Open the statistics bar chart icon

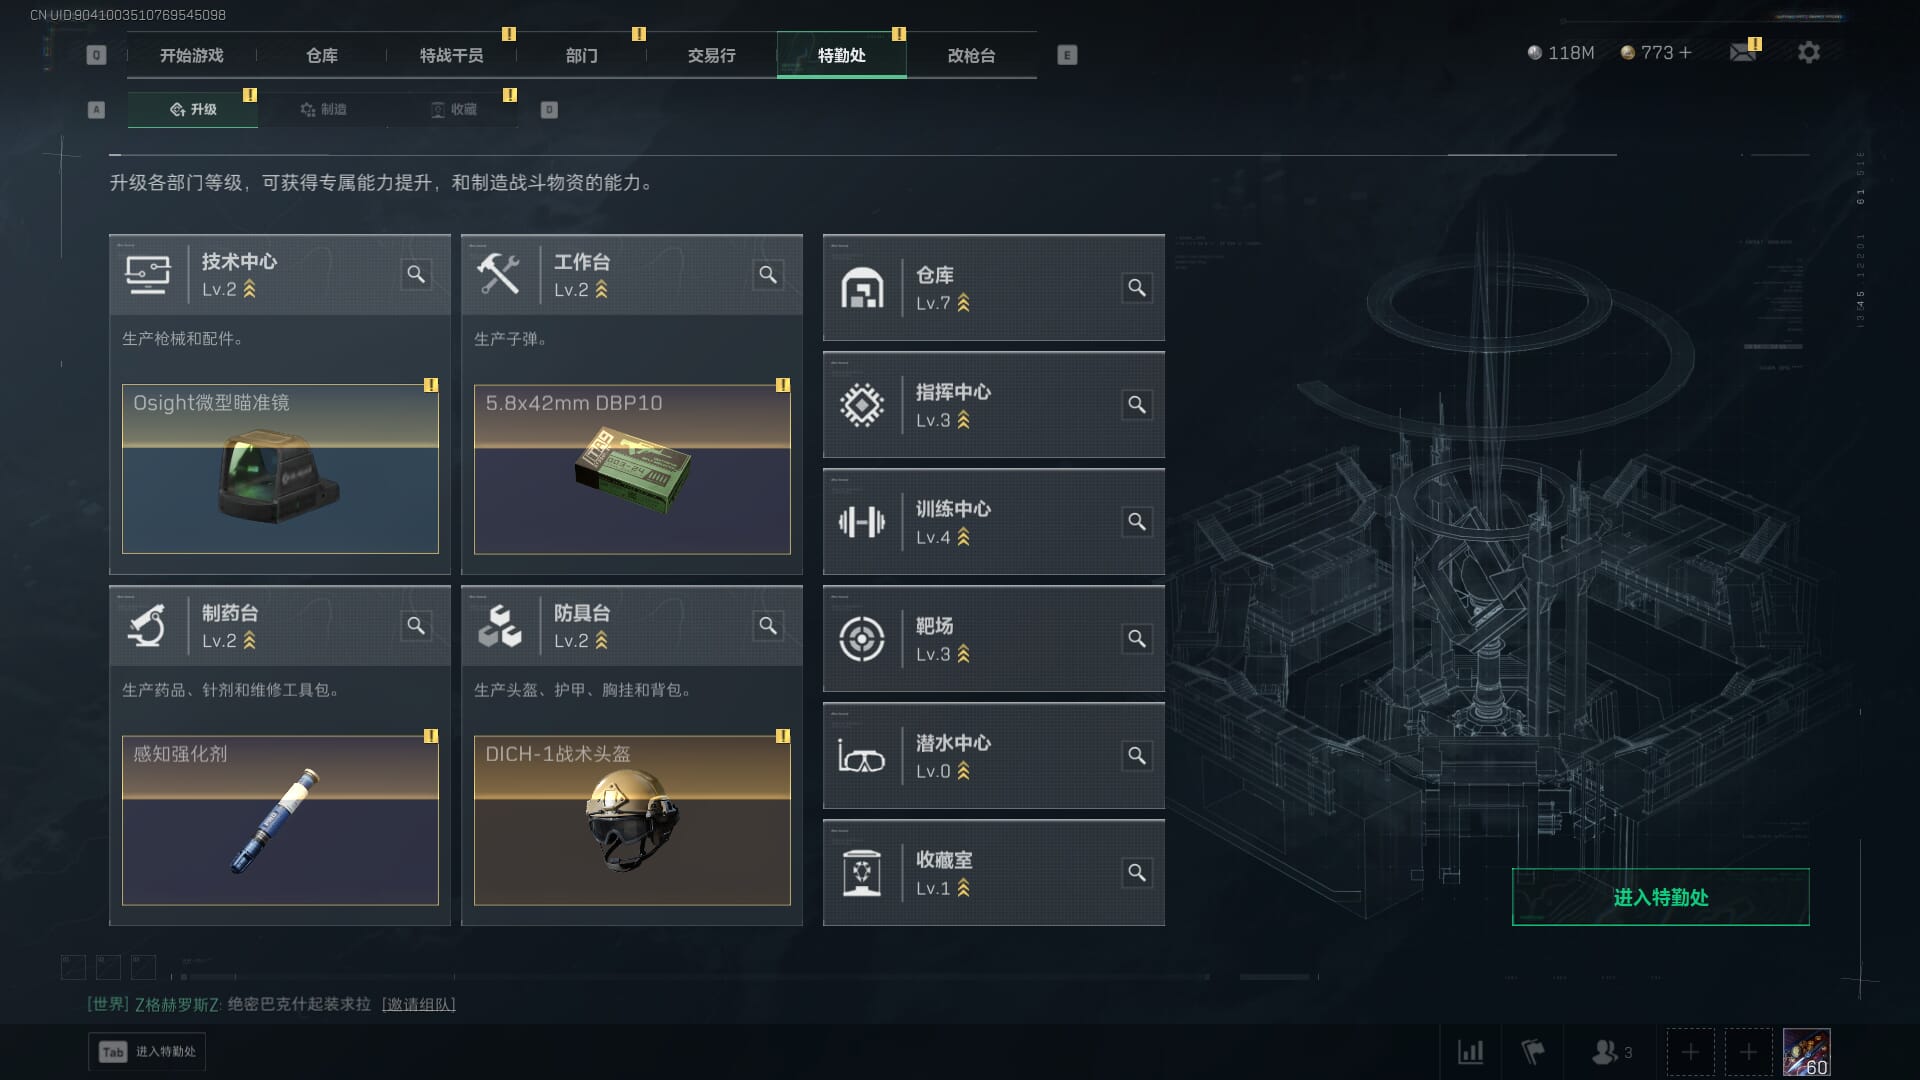click(x=1470, y=1052)
